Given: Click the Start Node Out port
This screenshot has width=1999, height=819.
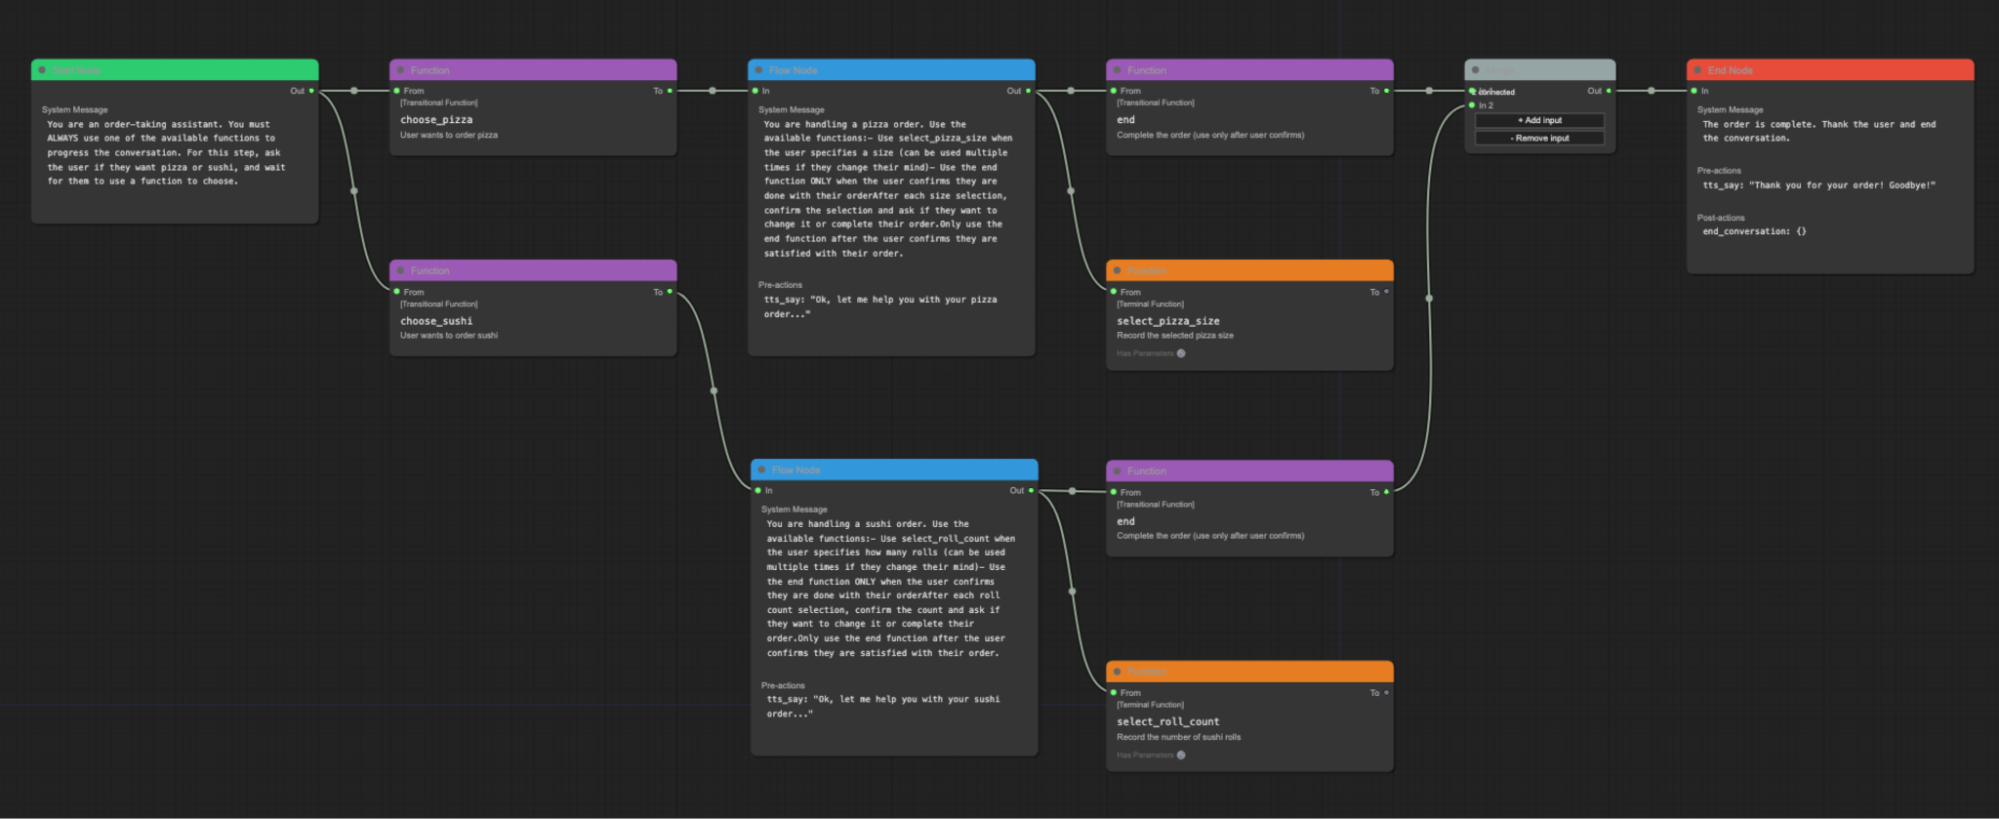Looking at the screenshot, I should pyautogui.click(x=311, y=91).
